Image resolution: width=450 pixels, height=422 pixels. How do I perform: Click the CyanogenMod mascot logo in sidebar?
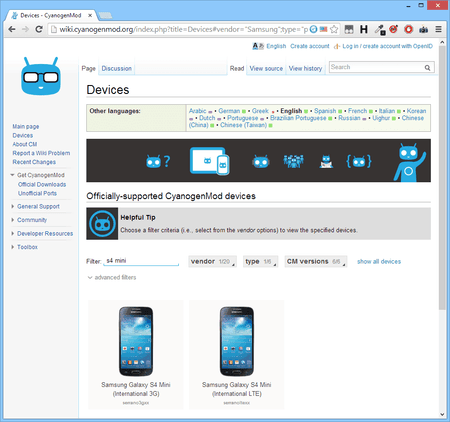point(41,76)
